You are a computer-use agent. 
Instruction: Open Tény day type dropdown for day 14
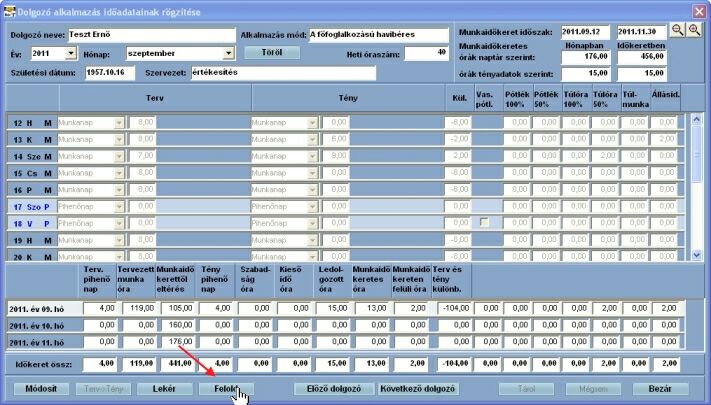(x=312, y=156)
